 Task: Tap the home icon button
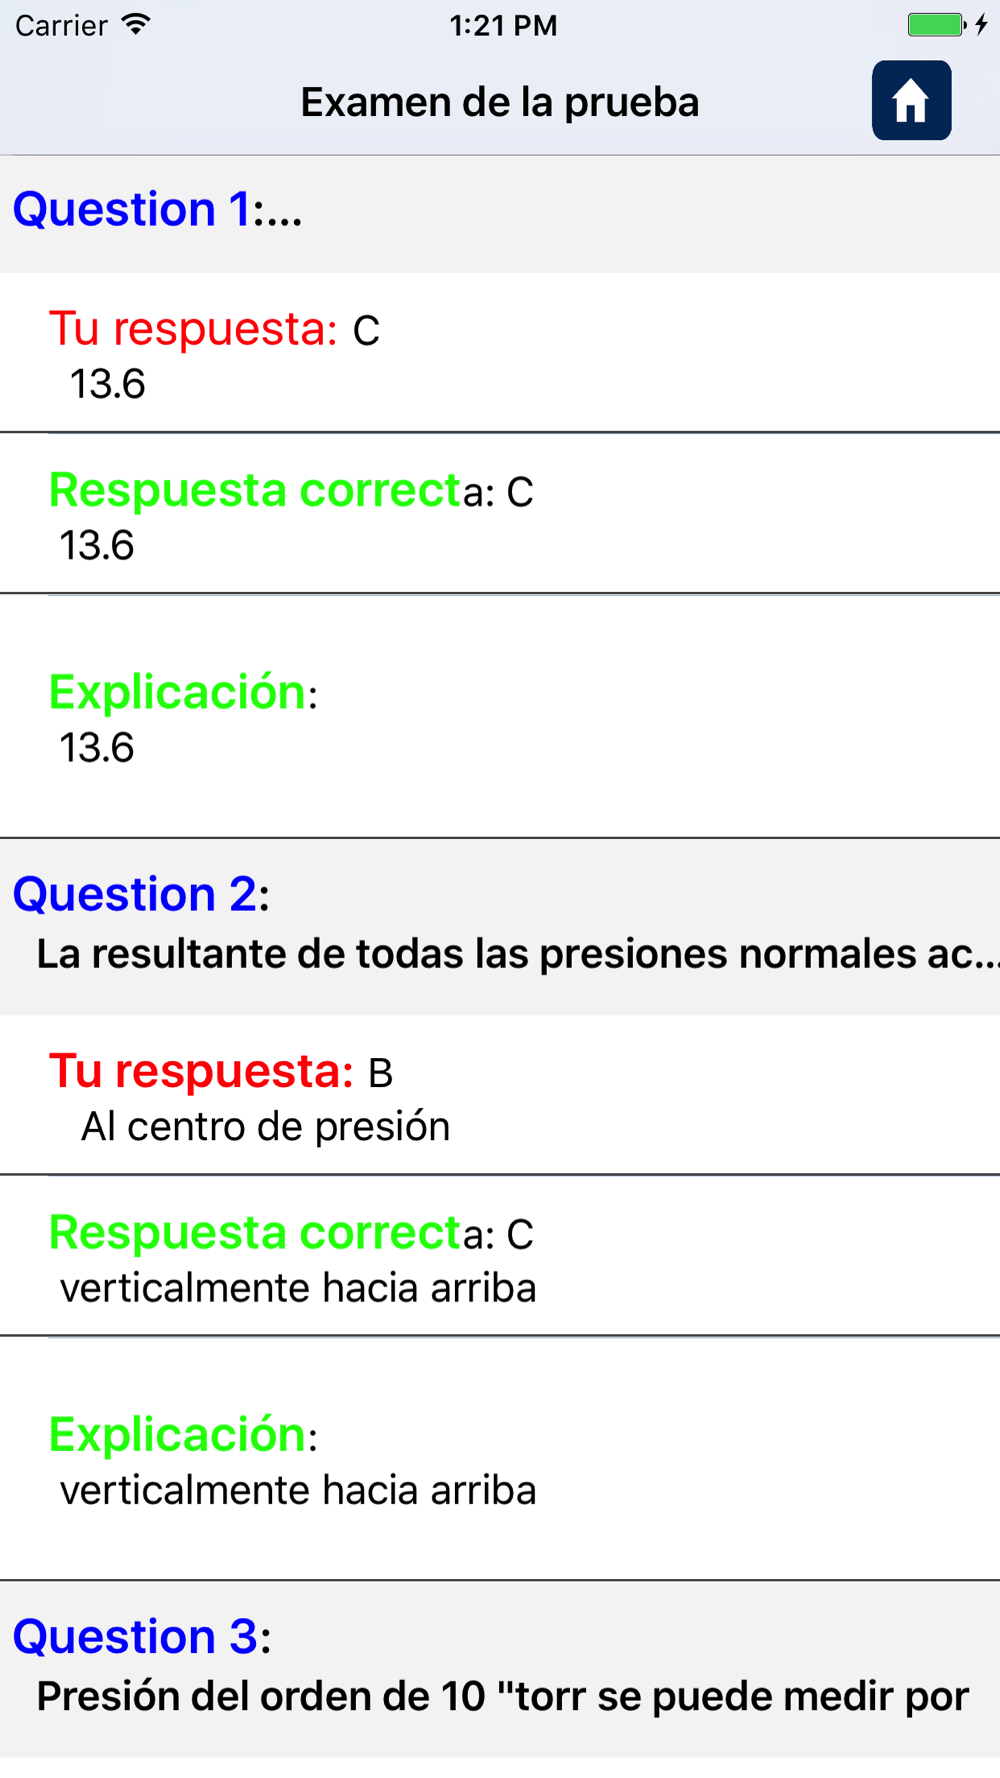911,100
